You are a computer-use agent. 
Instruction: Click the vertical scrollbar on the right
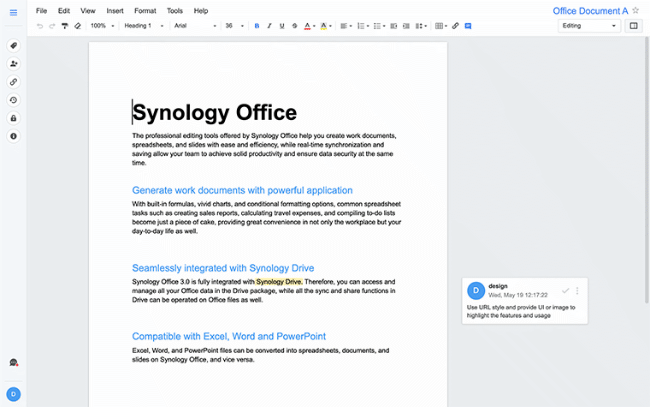646,170
